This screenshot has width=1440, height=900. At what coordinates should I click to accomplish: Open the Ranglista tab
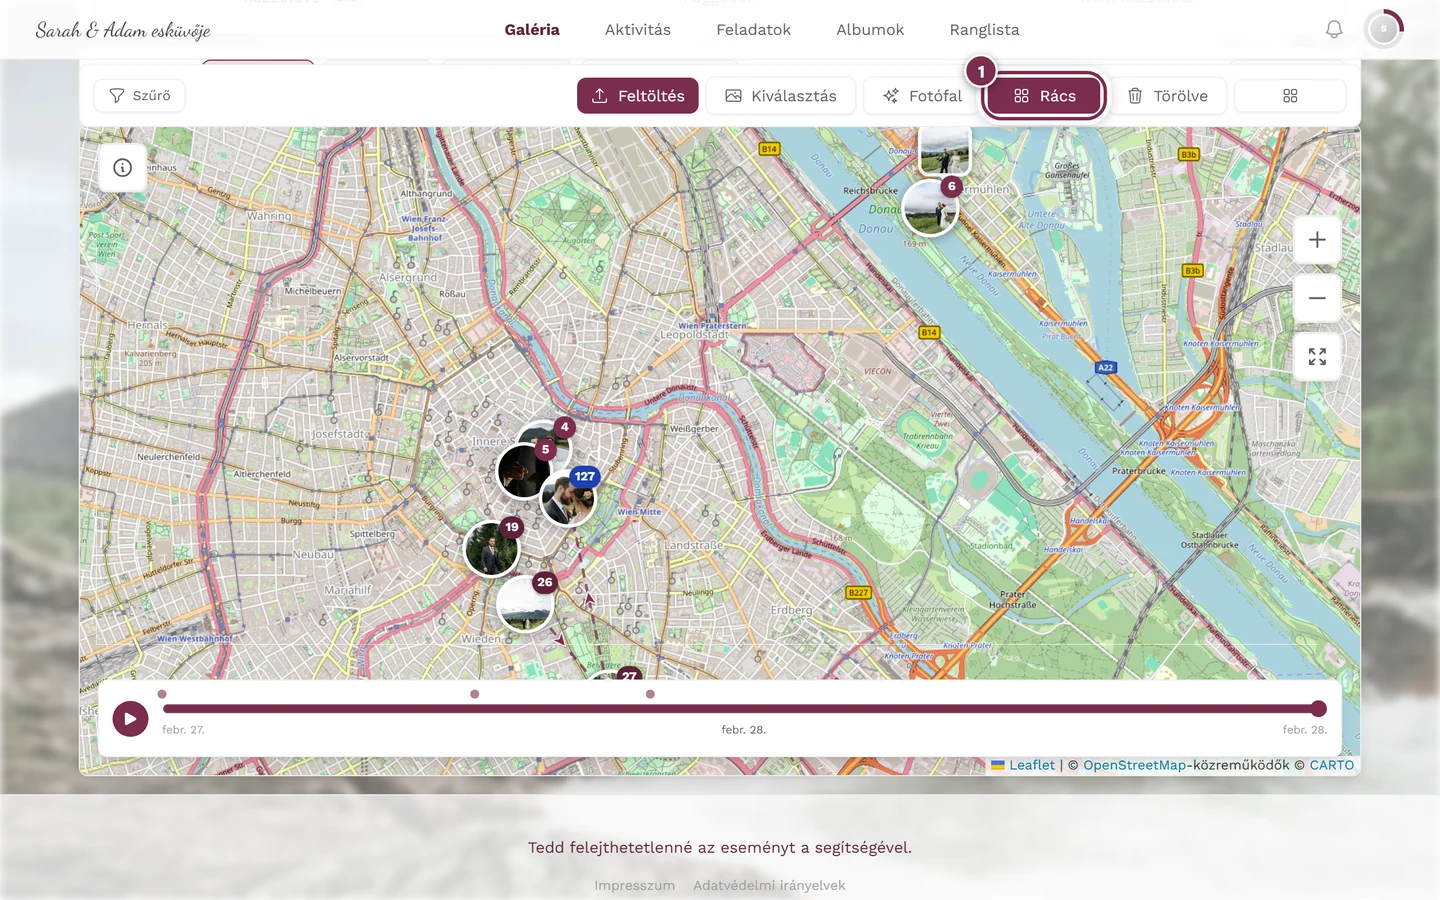click(x=985, y=30)
